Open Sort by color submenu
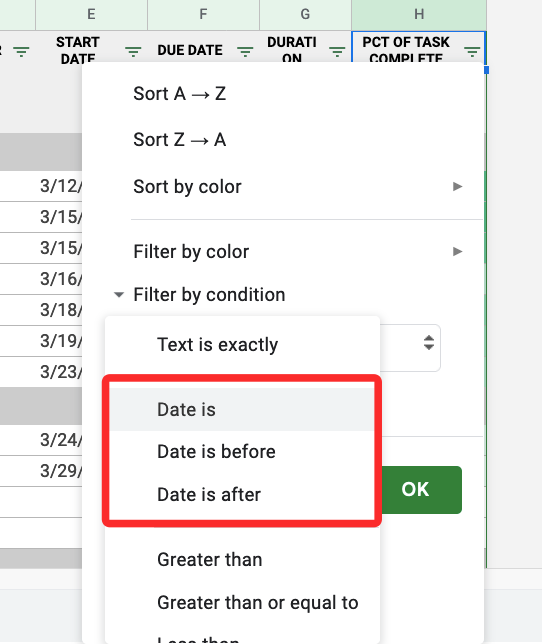Viewport: 542px width, 644px height. tap(283, 186)
